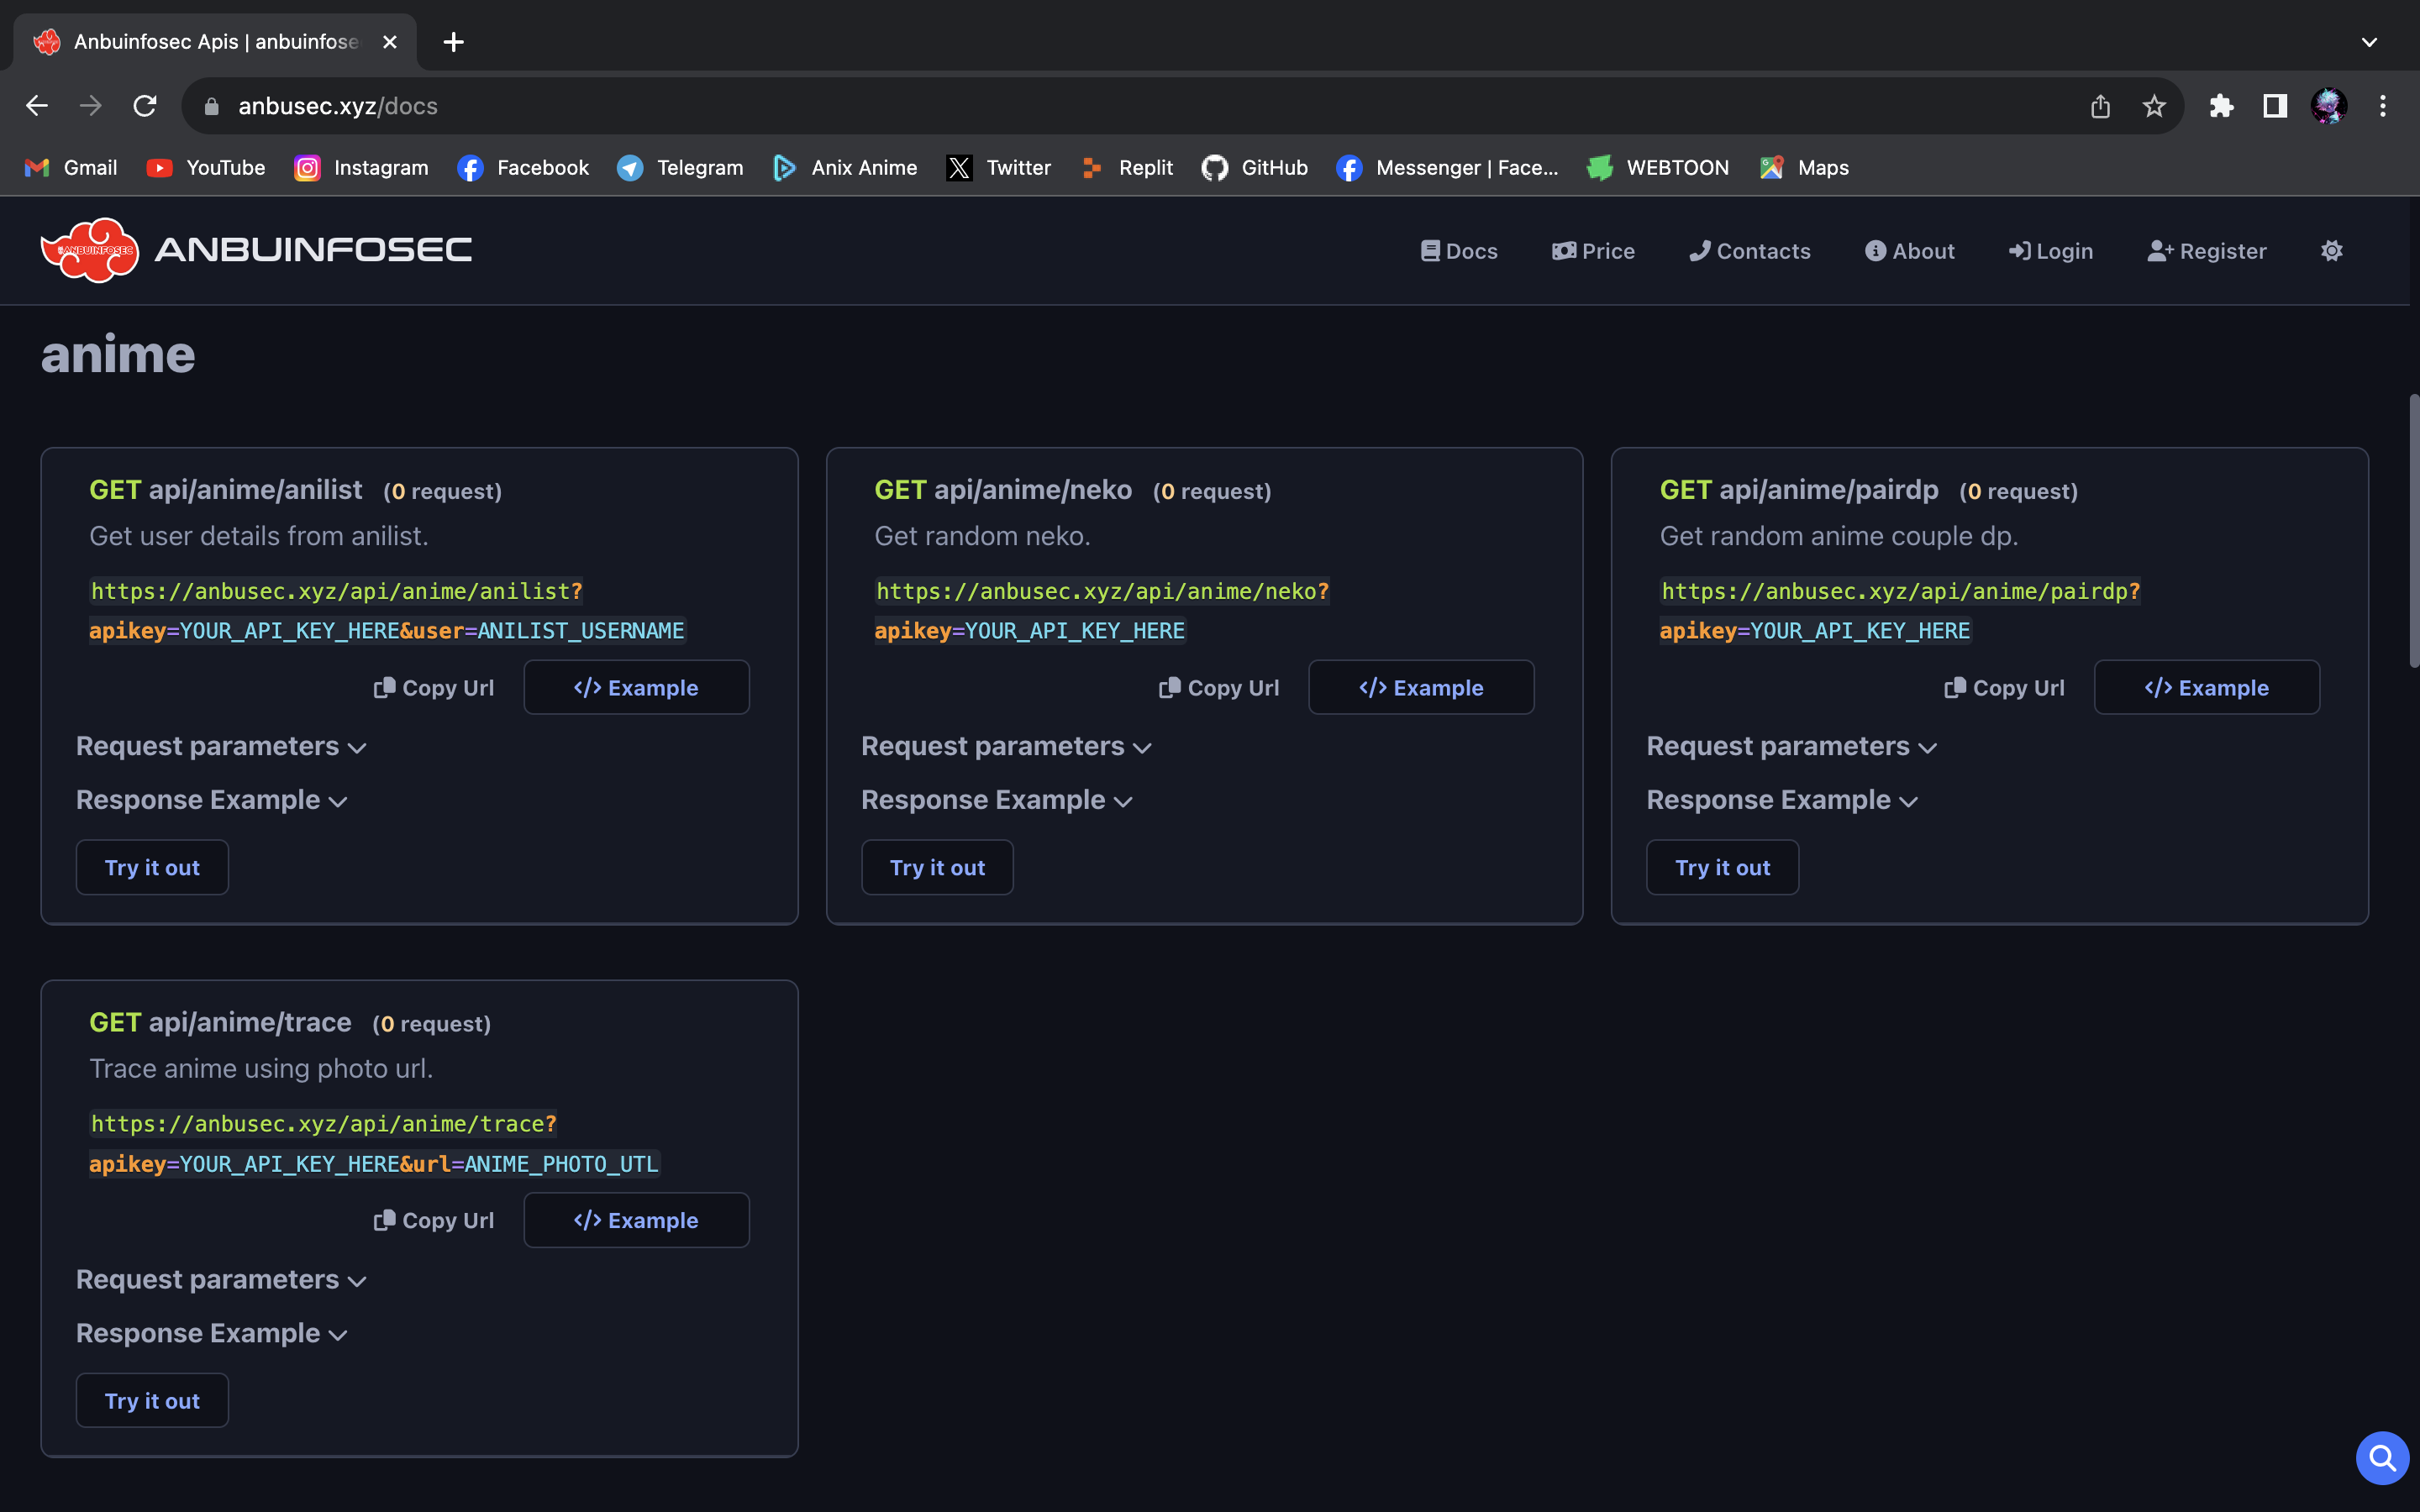Open the floating search magnifier button
The image size is (2420, 1512).
2382,1458
